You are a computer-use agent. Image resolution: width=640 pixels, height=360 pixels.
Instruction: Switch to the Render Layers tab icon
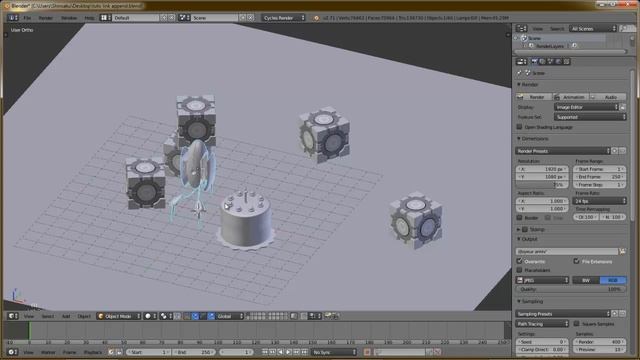pyautogui.click(x=542, y=62)
